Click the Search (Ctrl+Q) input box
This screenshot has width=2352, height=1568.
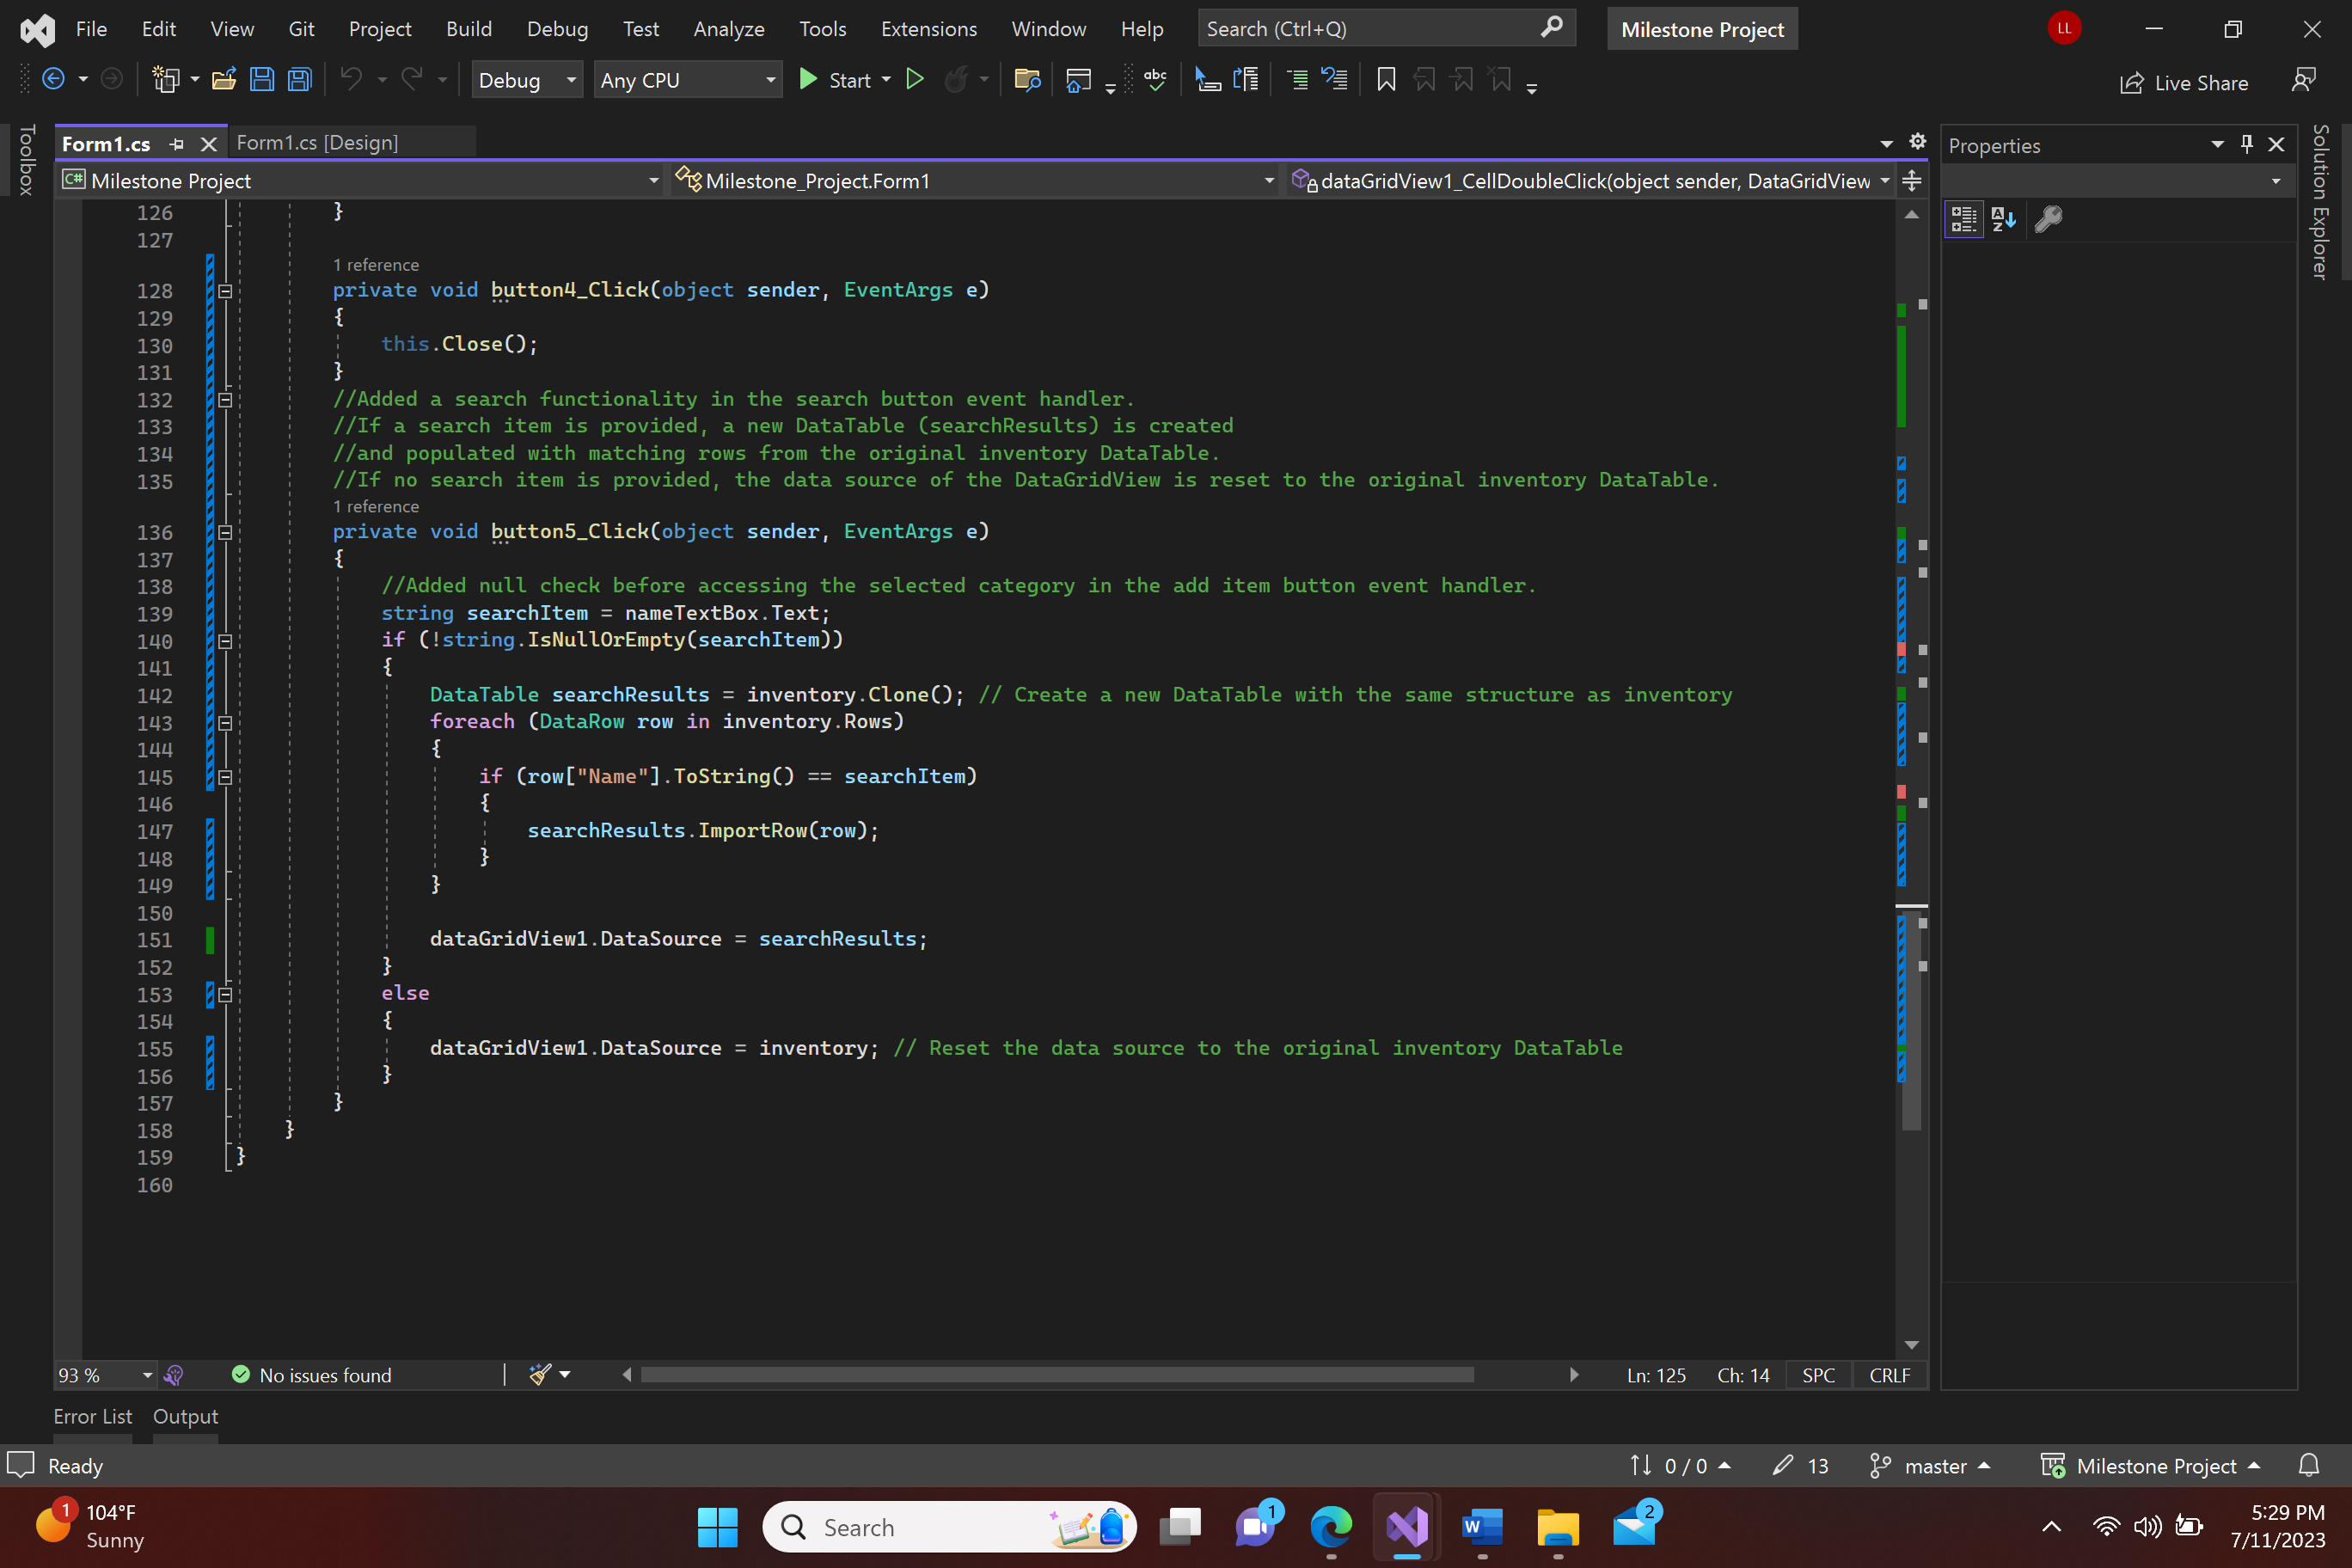coord(1386,29)
